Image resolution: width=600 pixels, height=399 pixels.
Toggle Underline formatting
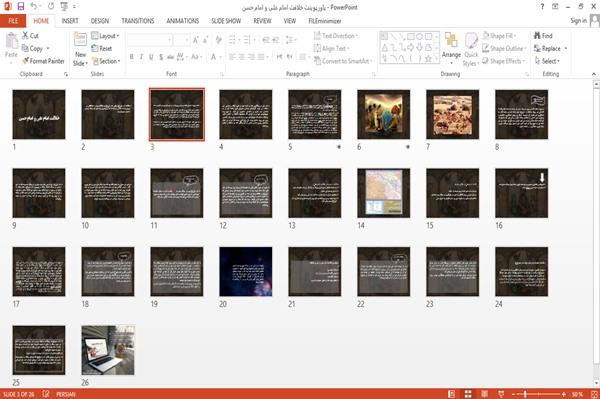tap(151, 57)
